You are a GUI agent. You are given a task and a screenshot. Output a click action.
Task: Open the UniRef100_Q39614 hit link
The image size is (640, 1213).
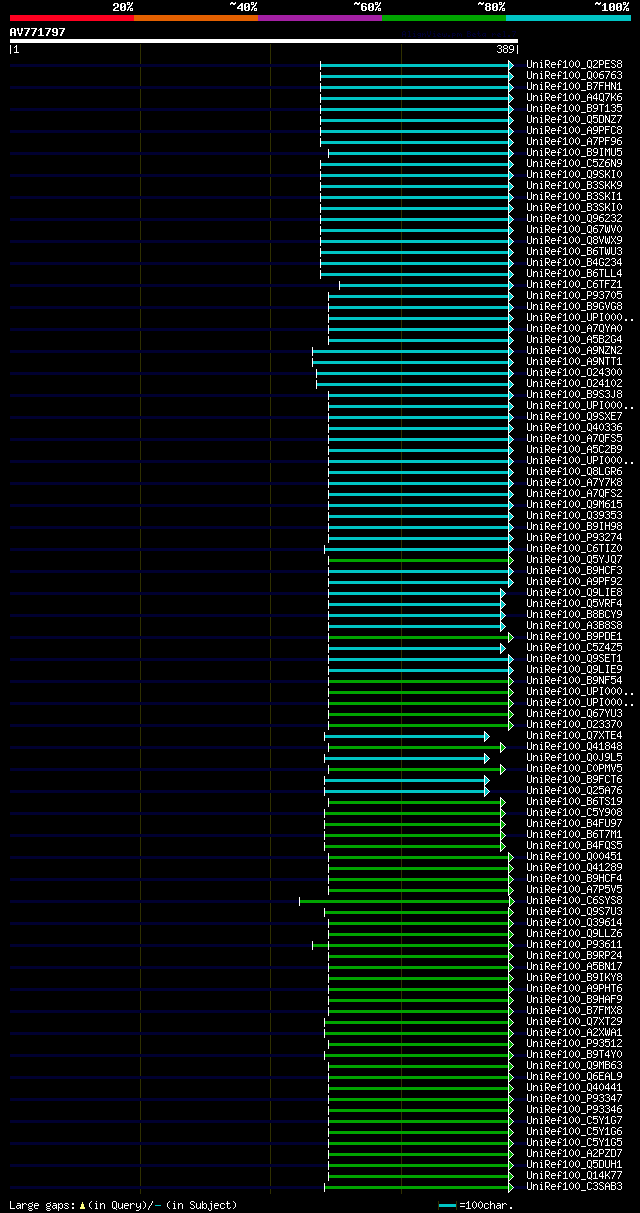574,923
